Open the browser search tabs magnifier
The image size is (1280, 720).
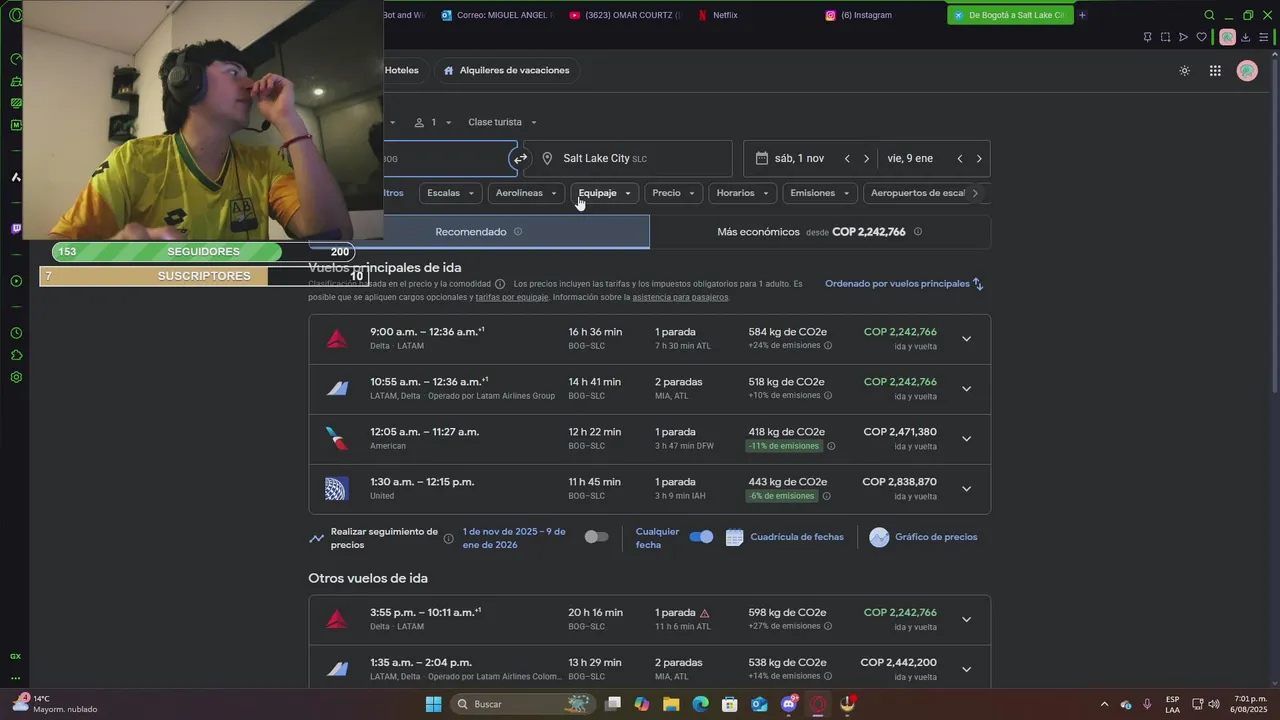click(1209, 15)
